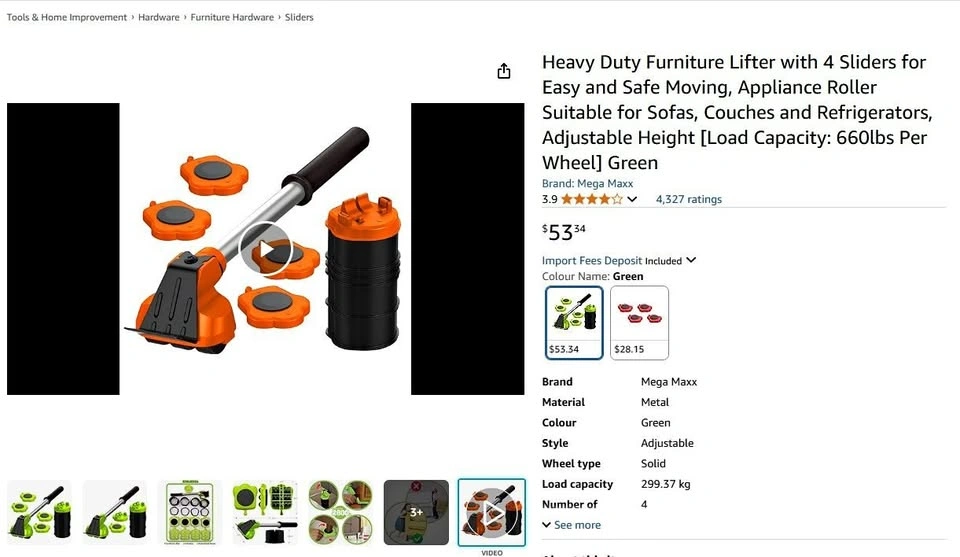Expand product details with See more
Screen dimensions: 960x557
click(571, 525)
